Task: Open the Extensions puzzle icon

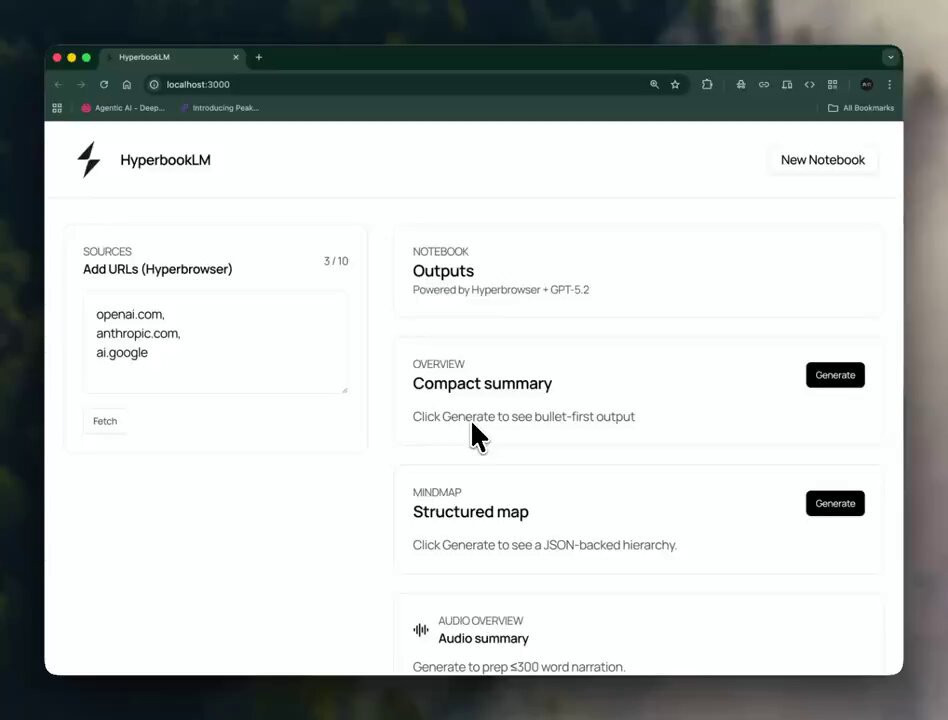Action: [x=707, y=85]
